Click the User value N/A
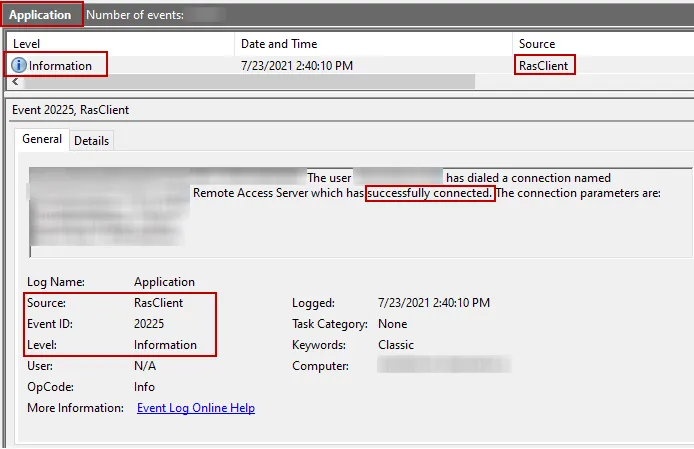The height and width of the screenshot is (449, 694). point(145,366)
